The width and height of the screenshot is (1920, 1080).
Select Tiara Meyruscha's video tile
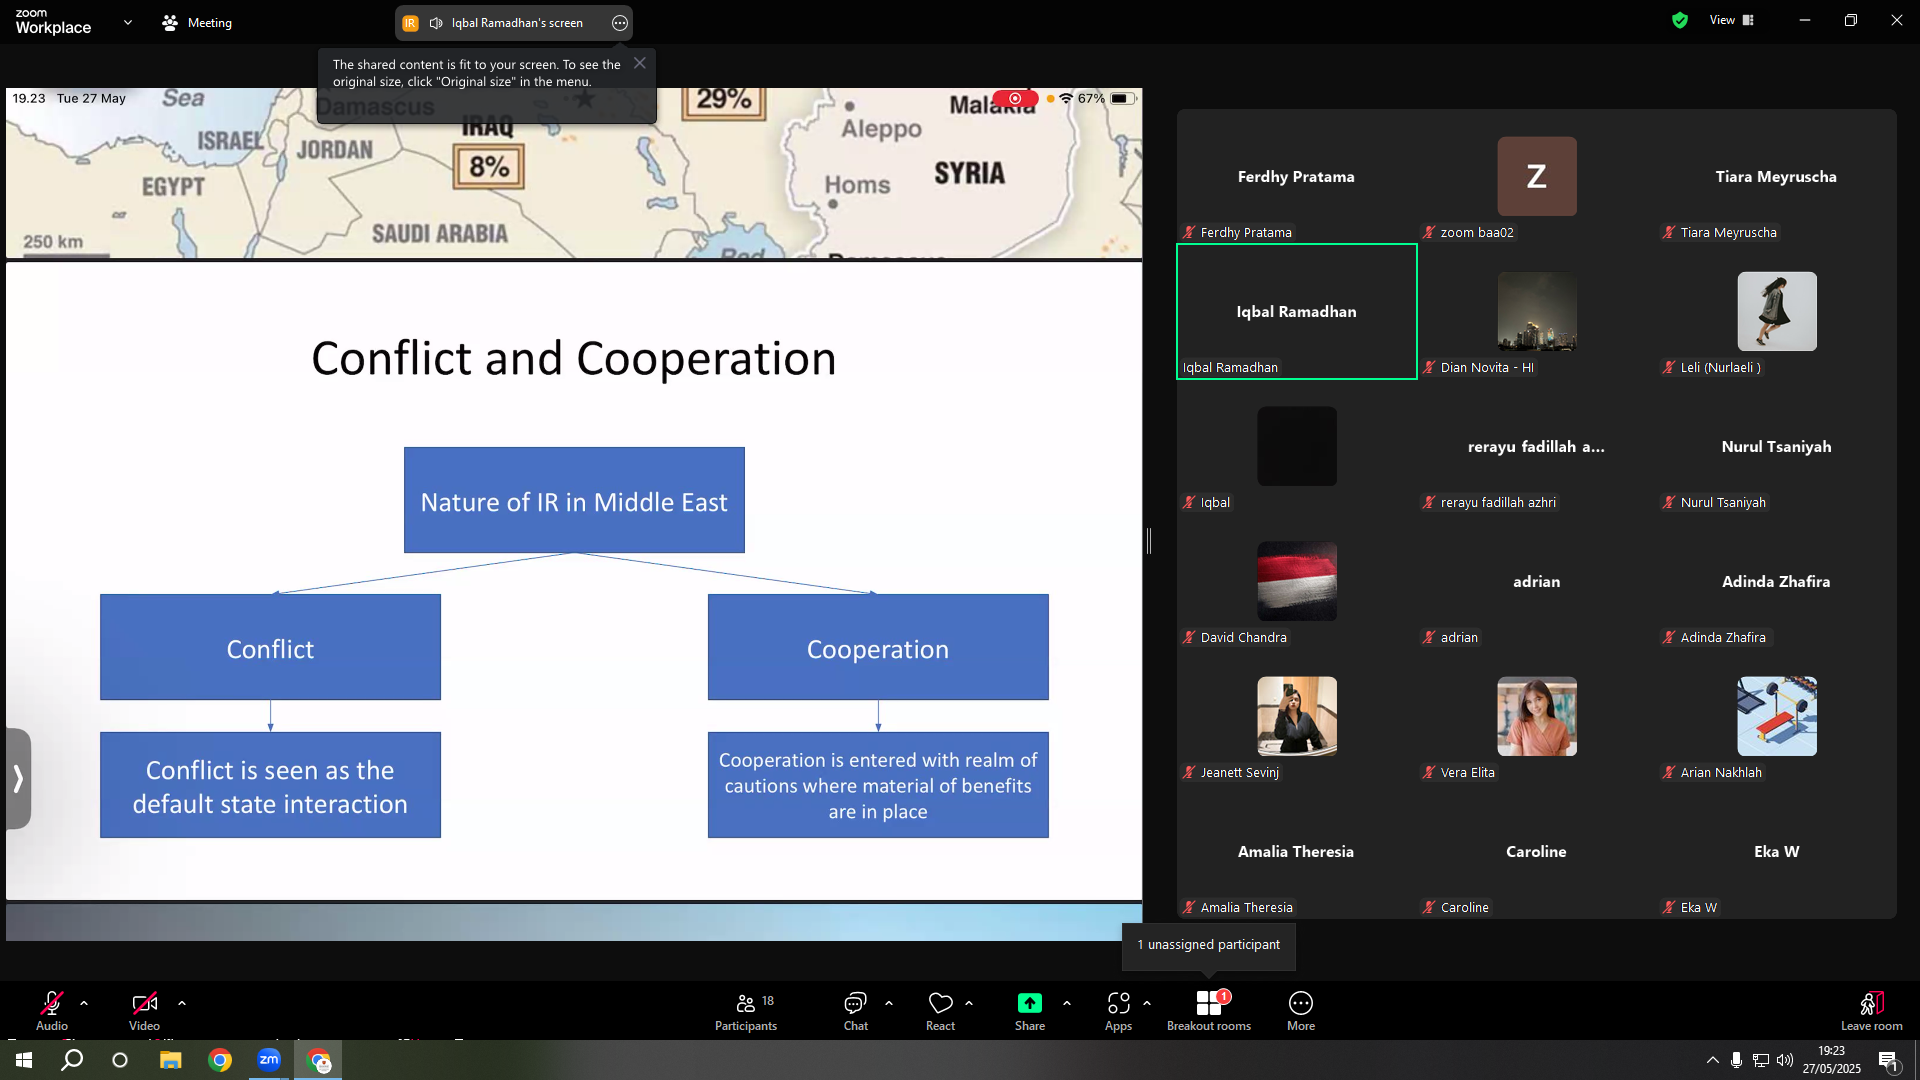pos(1777,177)
